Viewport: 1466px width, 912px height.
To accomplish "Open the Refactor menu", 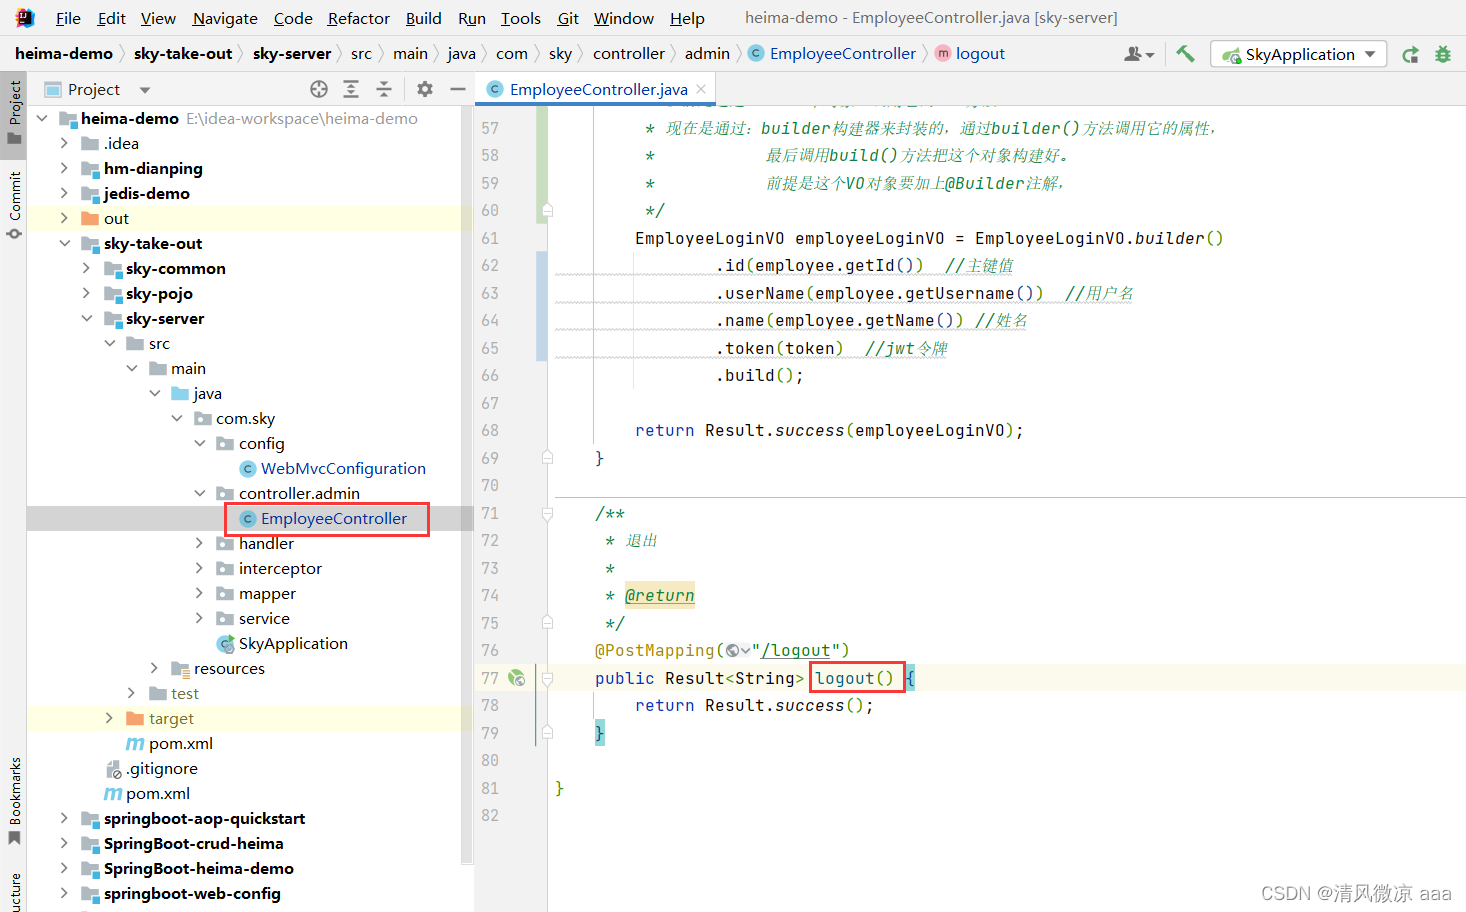I will (x=358, y=18).
